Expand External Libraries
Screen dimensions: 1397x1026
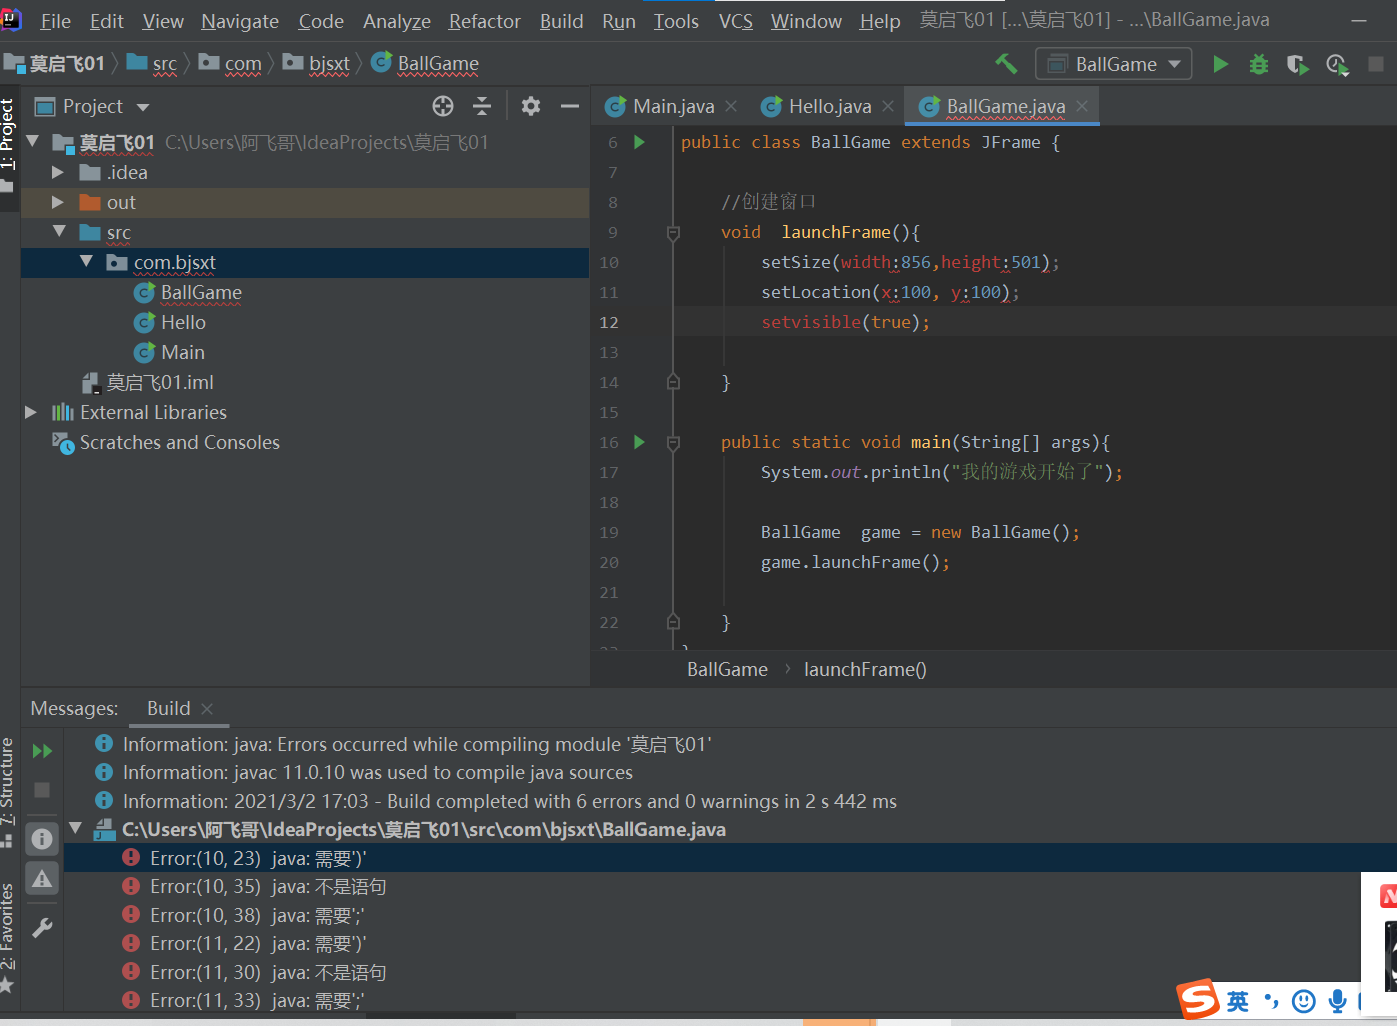(30, 412)
